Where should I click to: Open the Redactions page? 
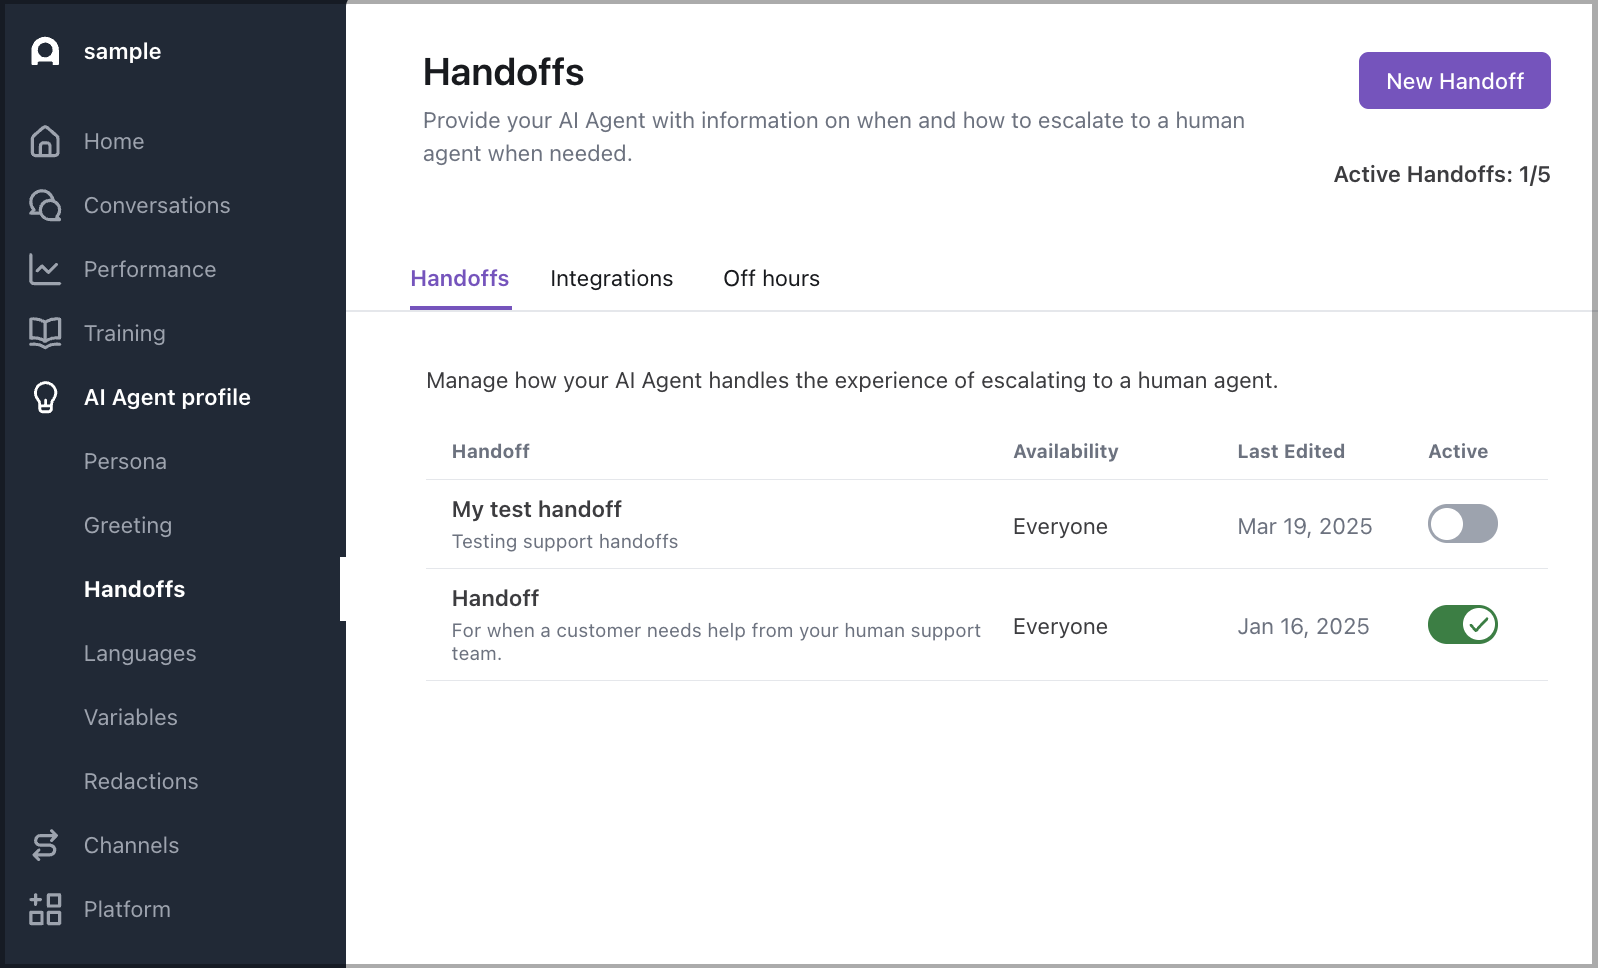[x=141, y=781]
